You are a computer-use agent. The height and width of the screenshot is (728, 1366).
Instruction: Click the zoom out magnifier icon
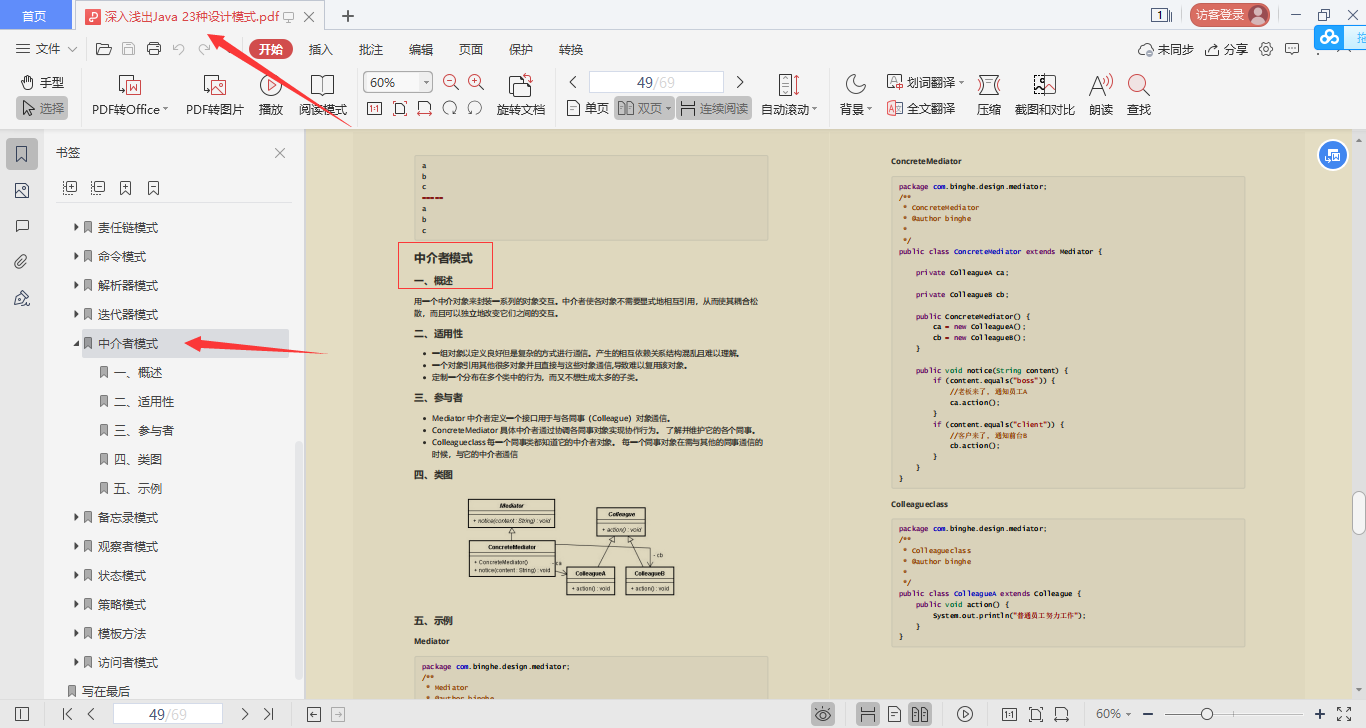(451, 82)
